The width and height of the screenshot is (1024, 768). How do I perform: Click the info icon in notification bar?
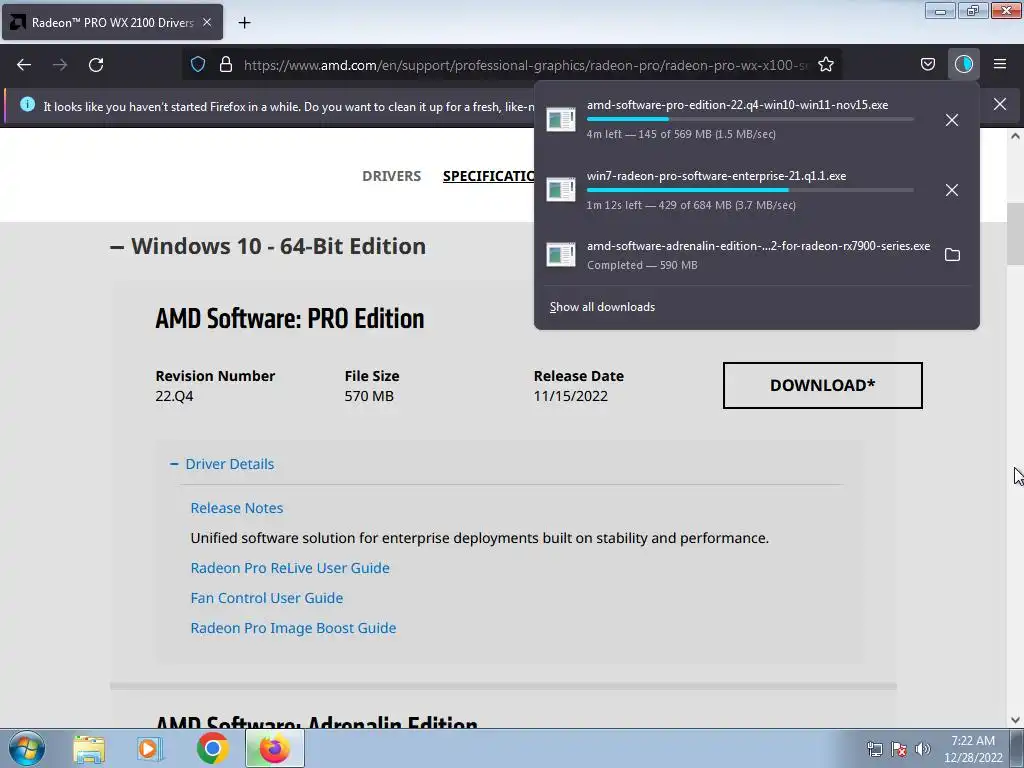pyautogui.click(x=27, y=104)
